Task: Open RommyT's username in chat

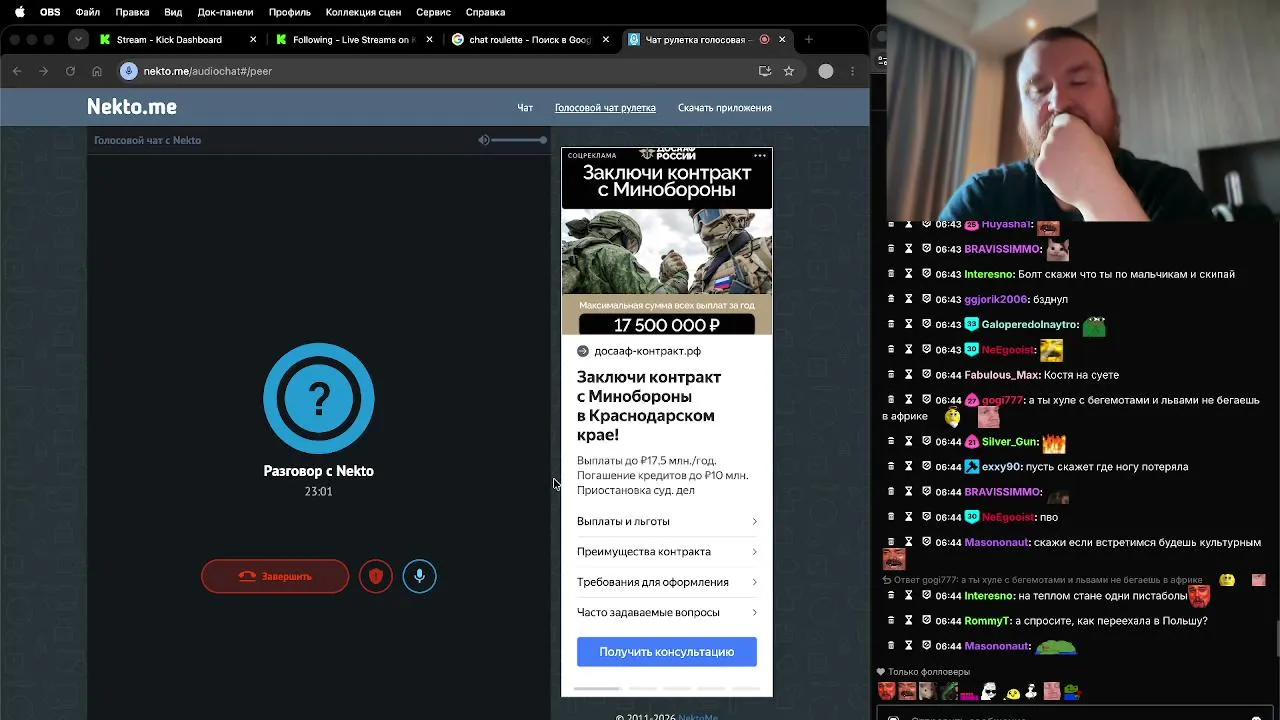Action: coord(987,621)
